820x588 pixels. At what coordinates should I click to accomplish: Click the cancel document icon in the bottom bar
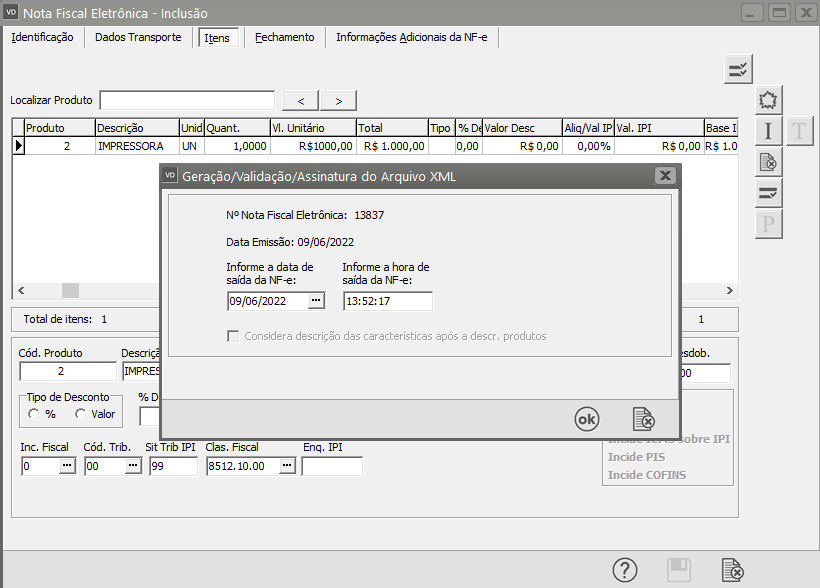pos(732,571)
